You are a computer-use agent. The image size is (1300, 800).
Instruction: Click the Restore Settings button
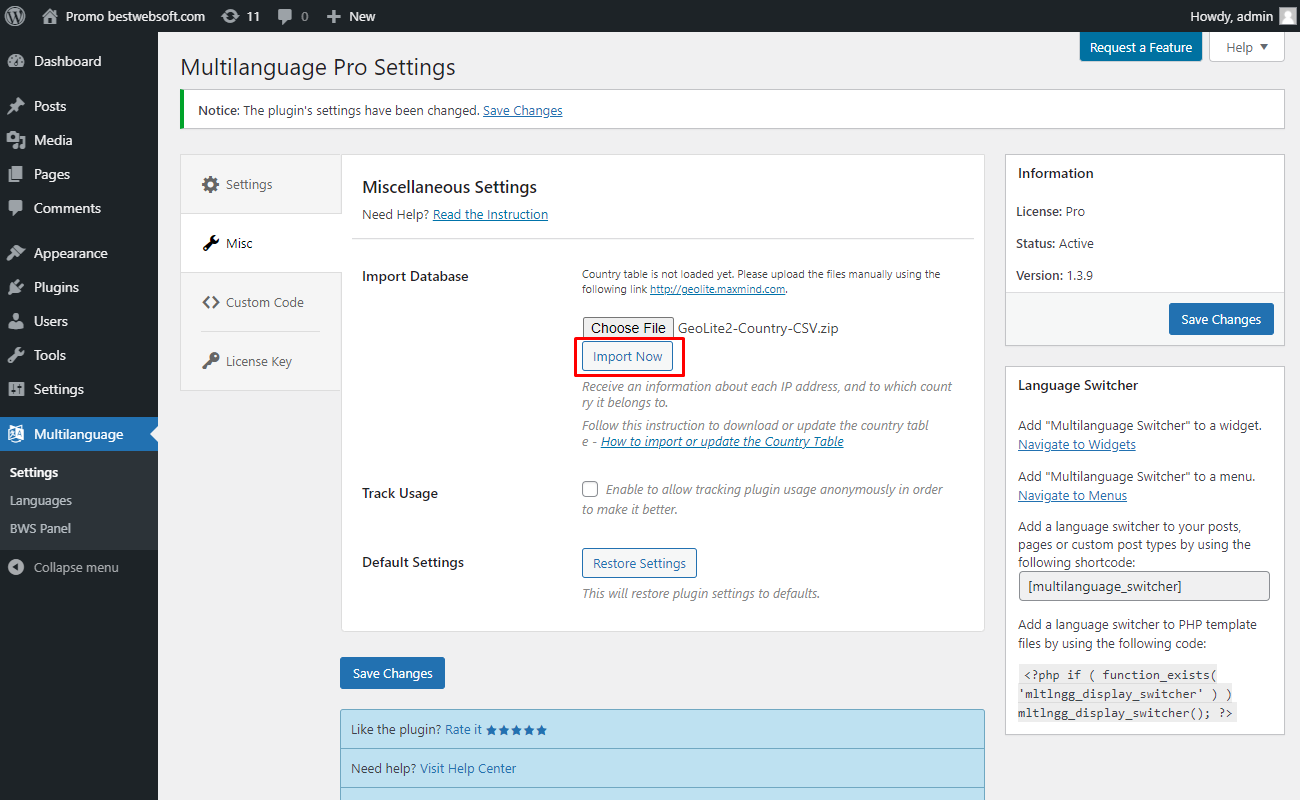click(639, 563)
